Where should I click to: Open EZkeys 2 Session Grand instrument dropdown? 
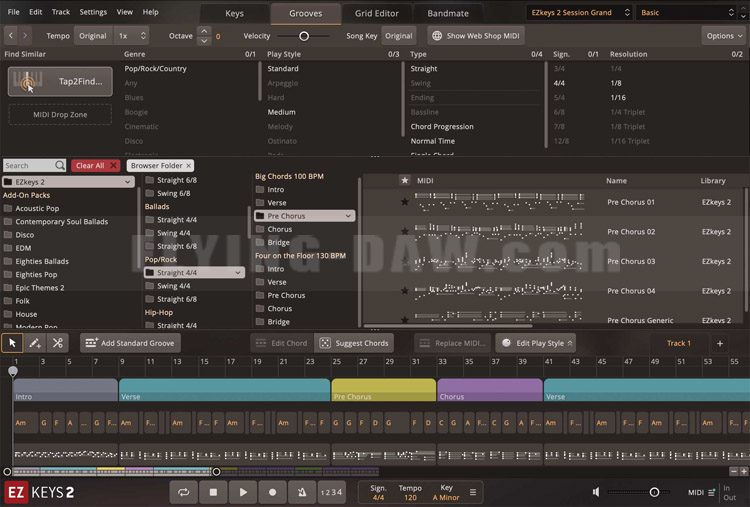click(x=580, y=12)
